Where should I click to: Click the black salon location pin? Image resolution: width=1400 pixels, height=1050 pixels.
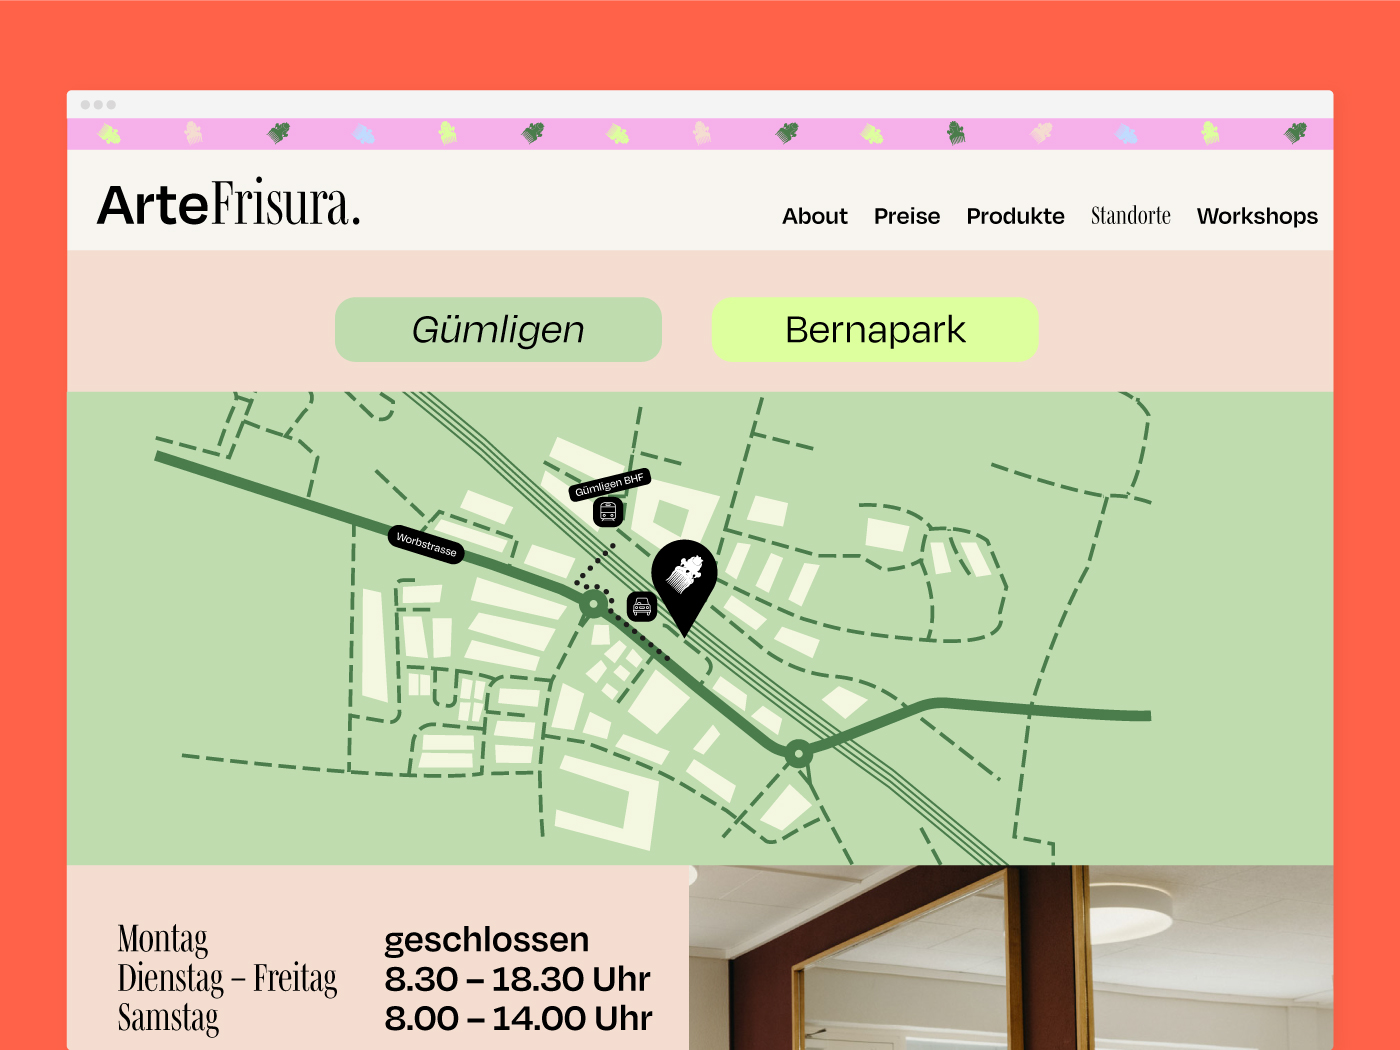[x=684, y=581]
